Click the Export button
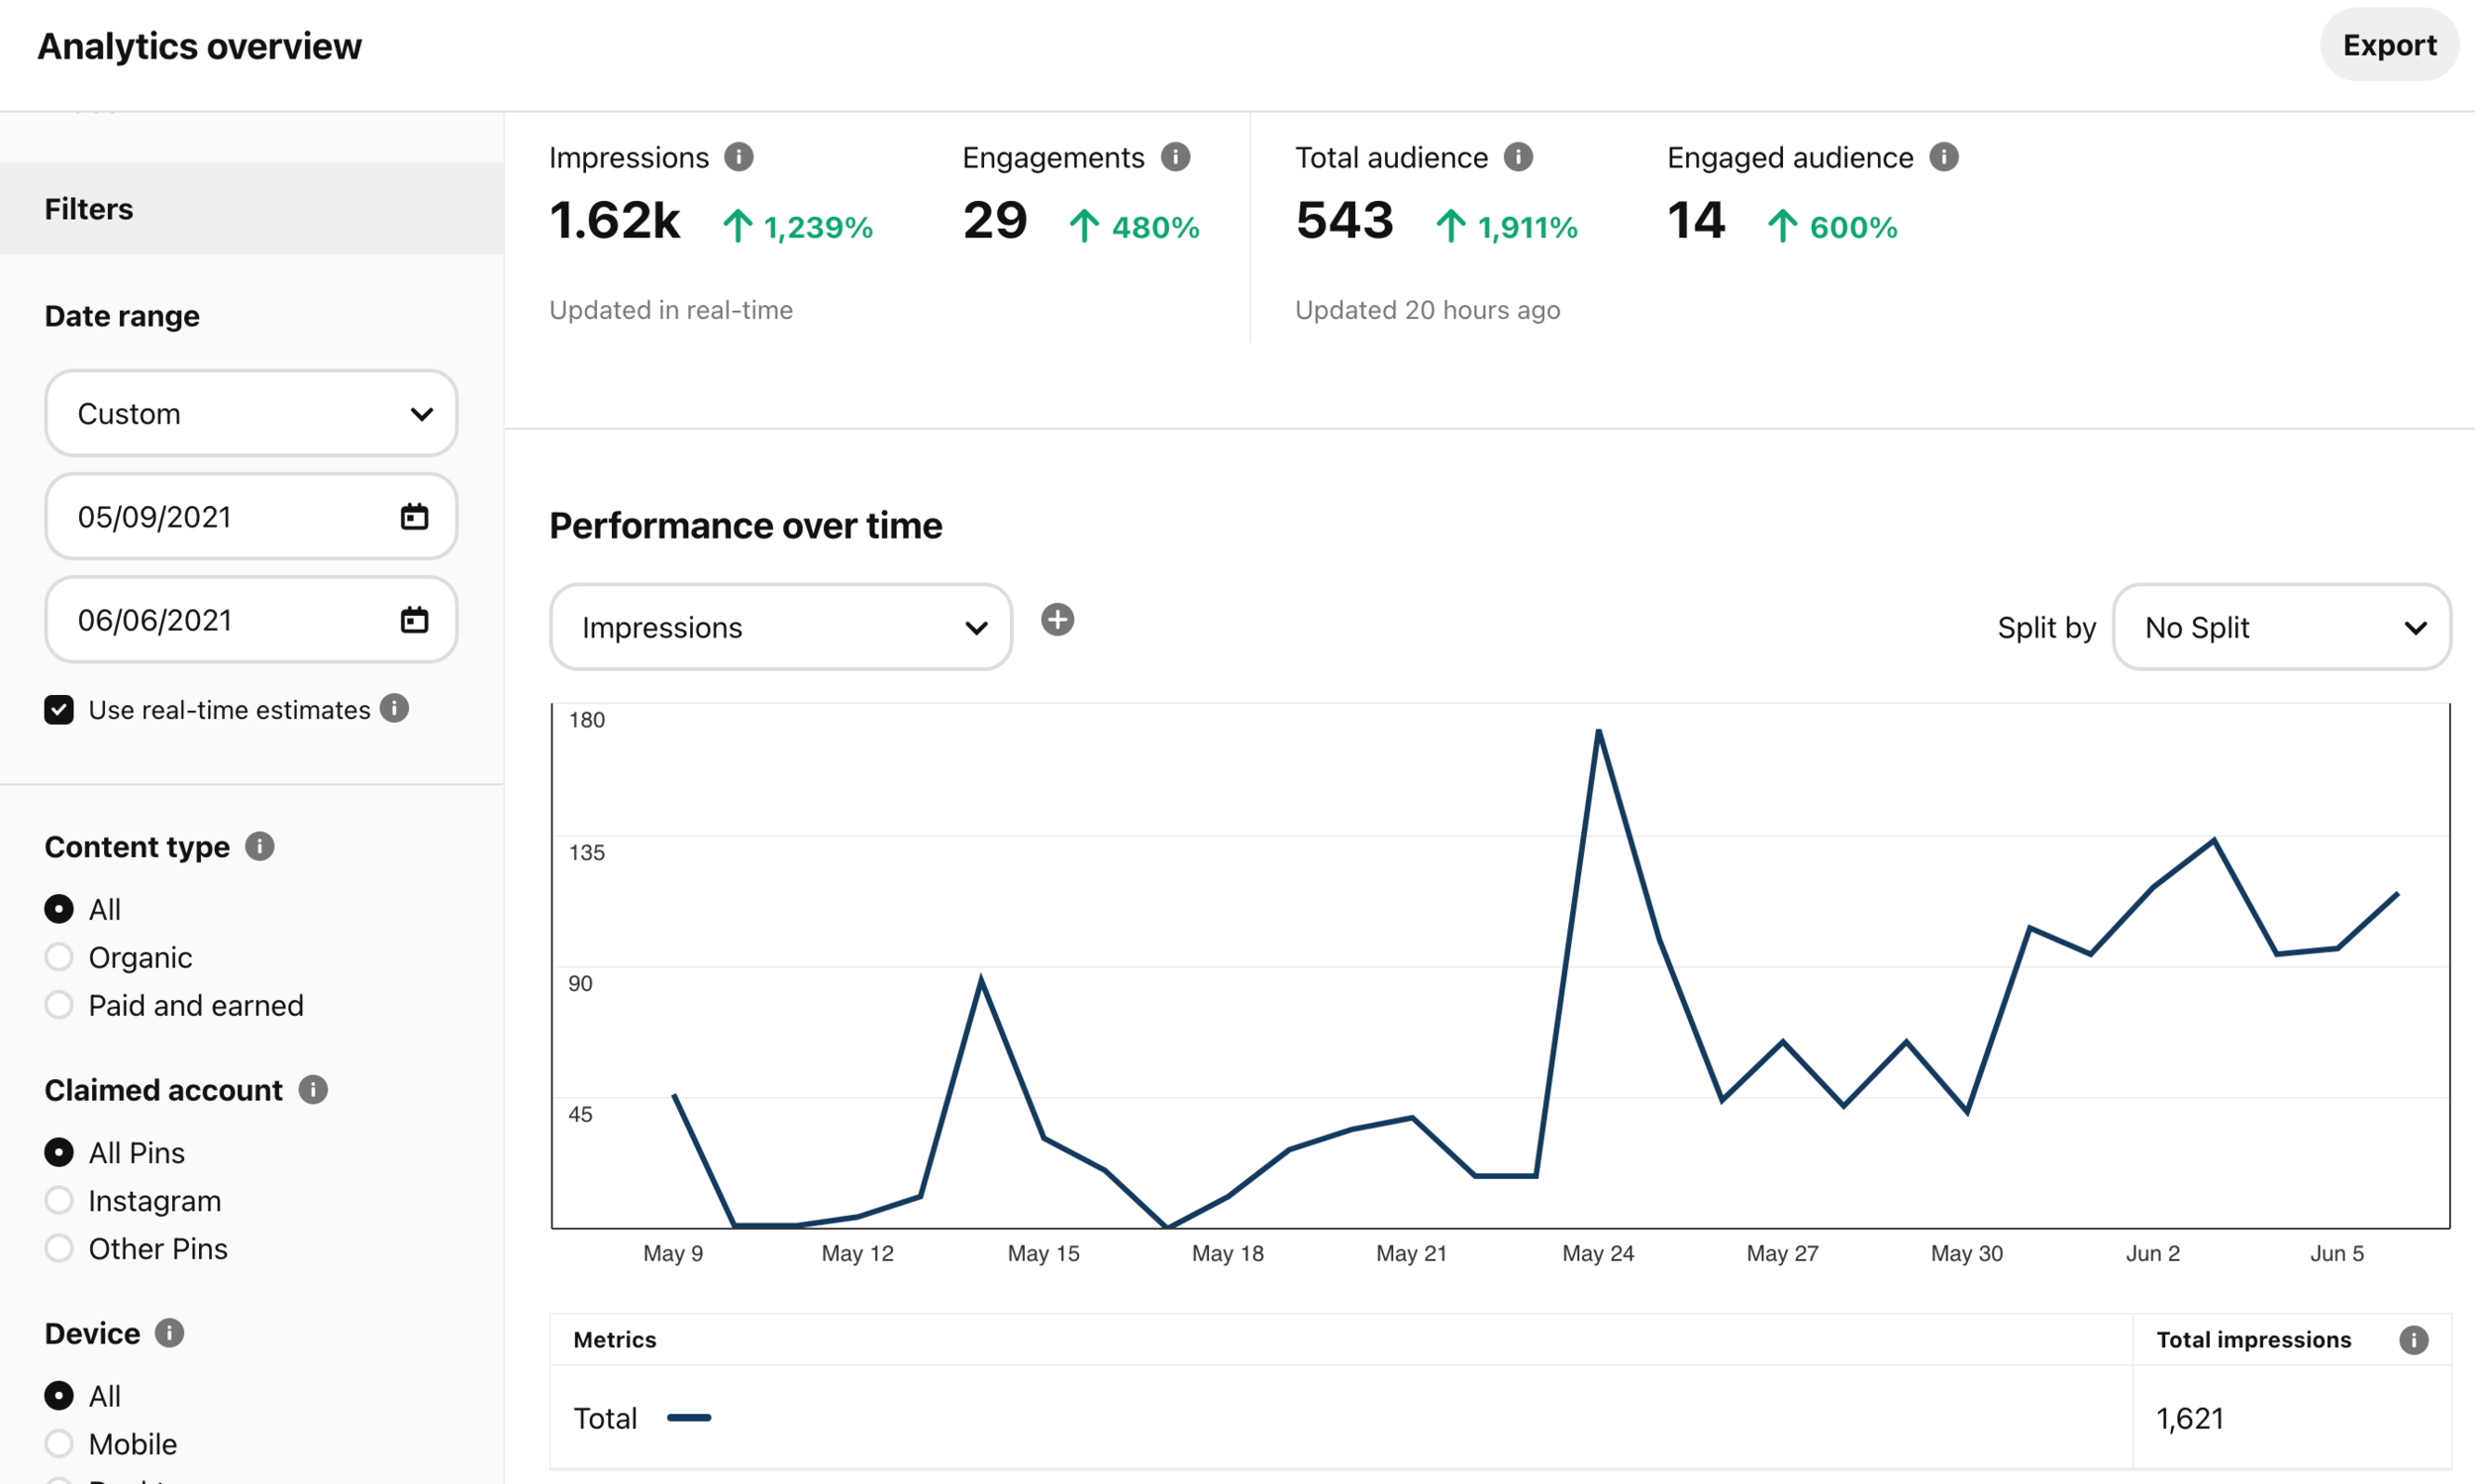The width and height of the screenshot is (2475, 1484). pyautogui.click(x=2388, y=45)
